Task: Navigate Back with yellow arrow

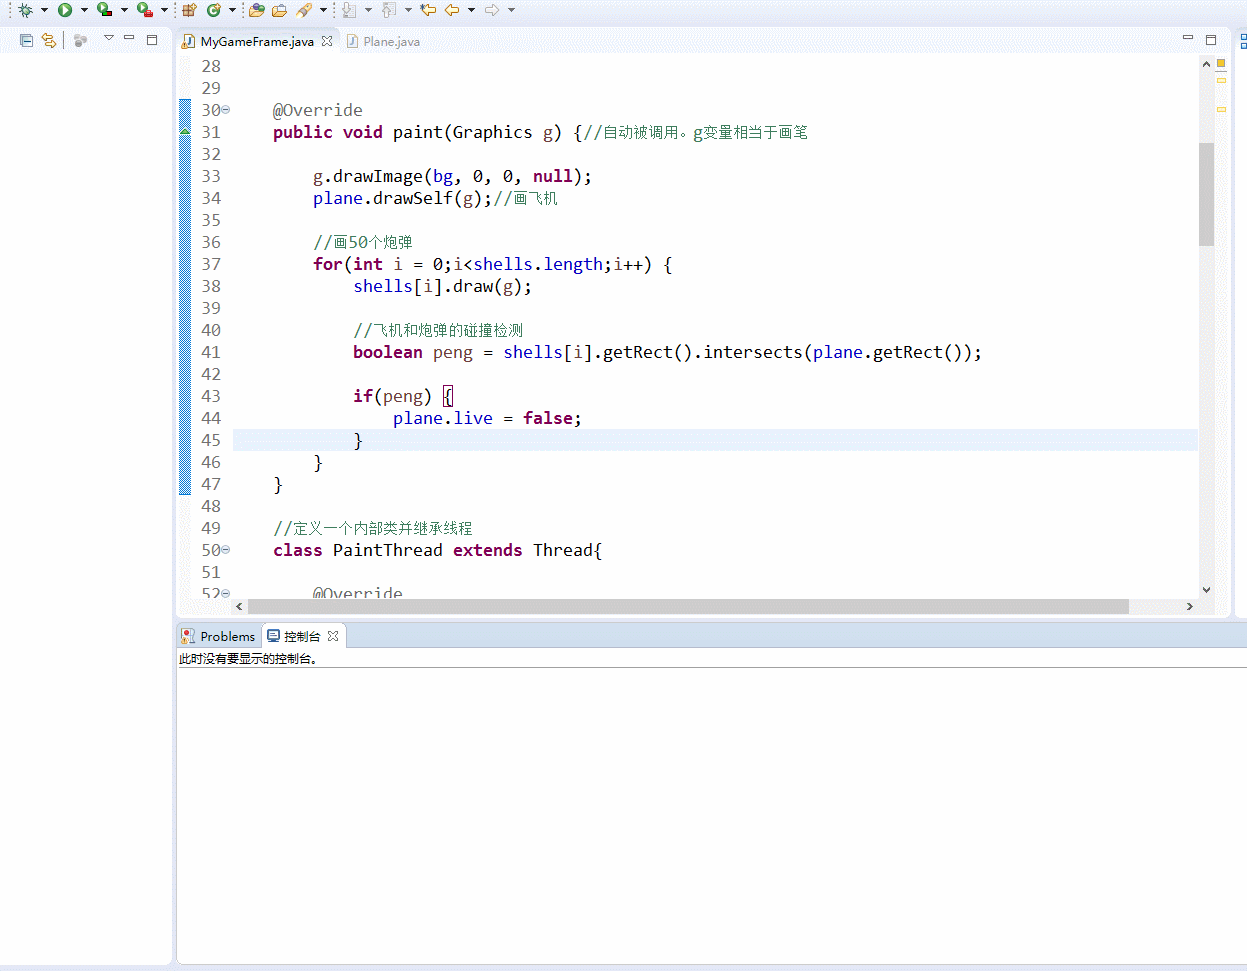Action: pyautogui.click(x=452, y=10)
